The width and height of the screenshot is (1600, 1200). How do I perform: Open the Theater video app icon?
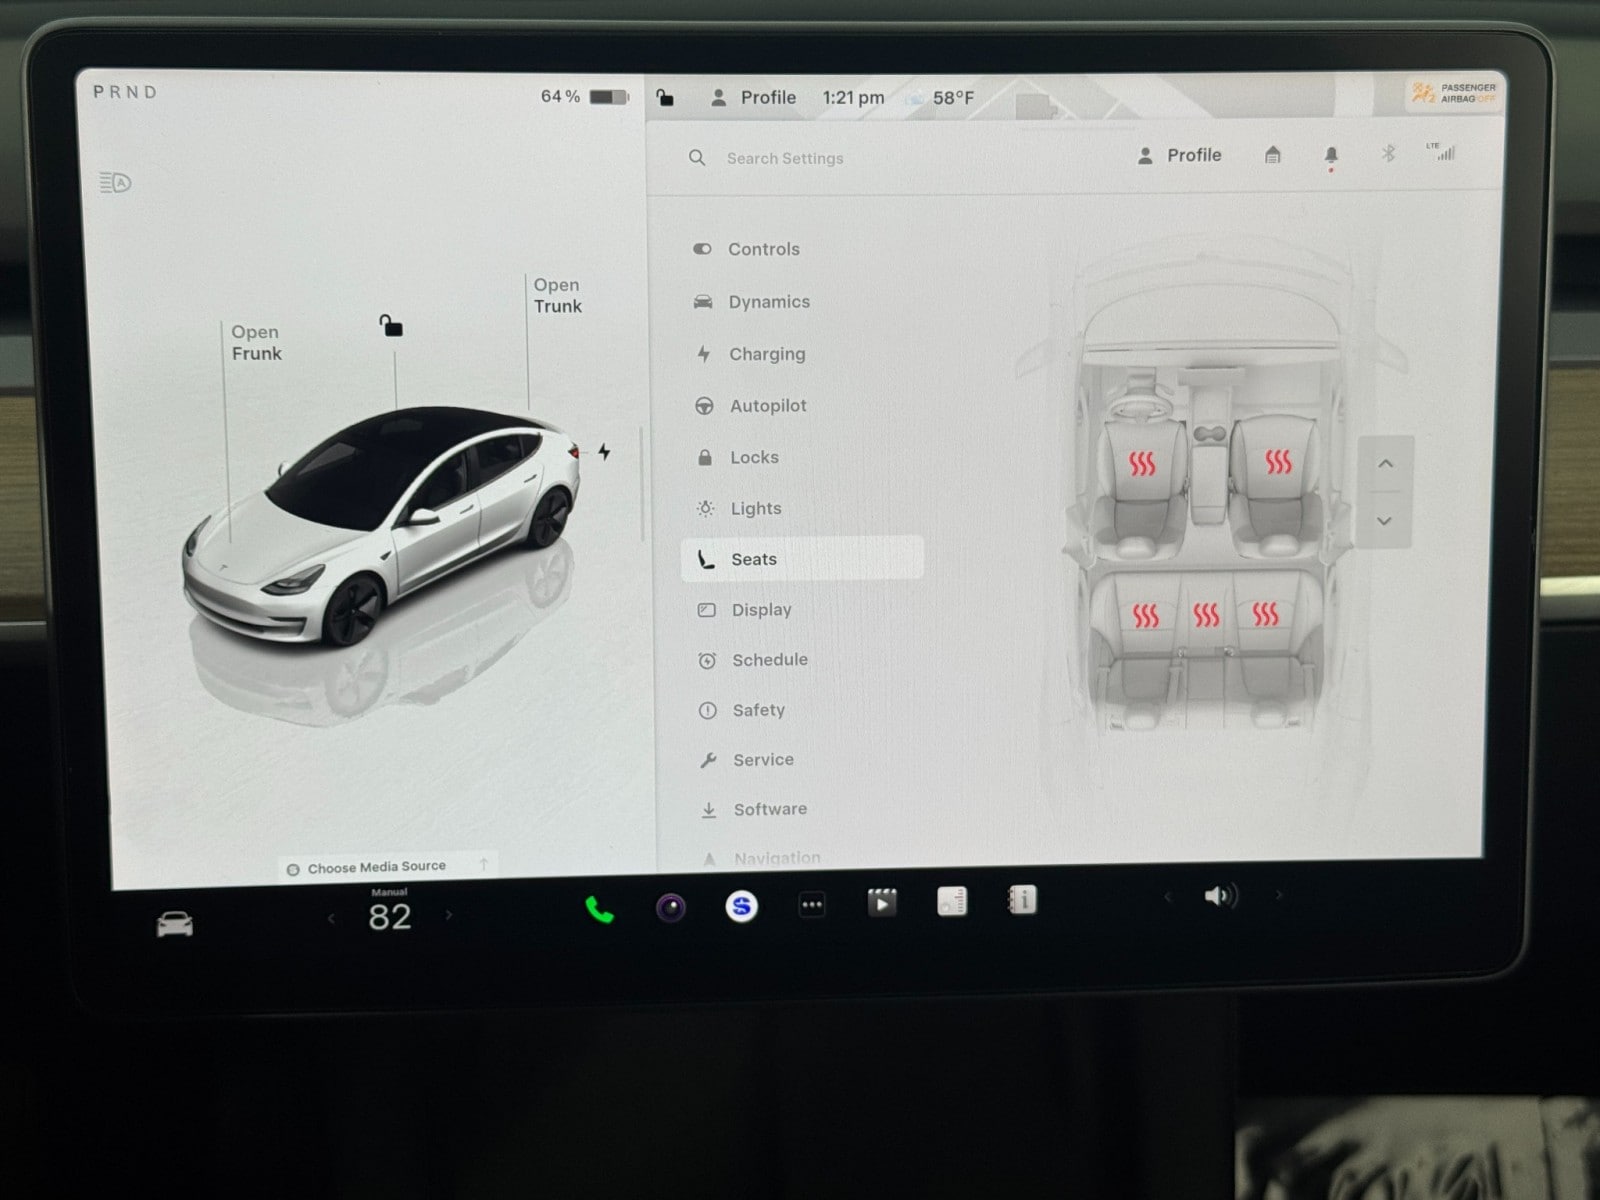(881, 903)
